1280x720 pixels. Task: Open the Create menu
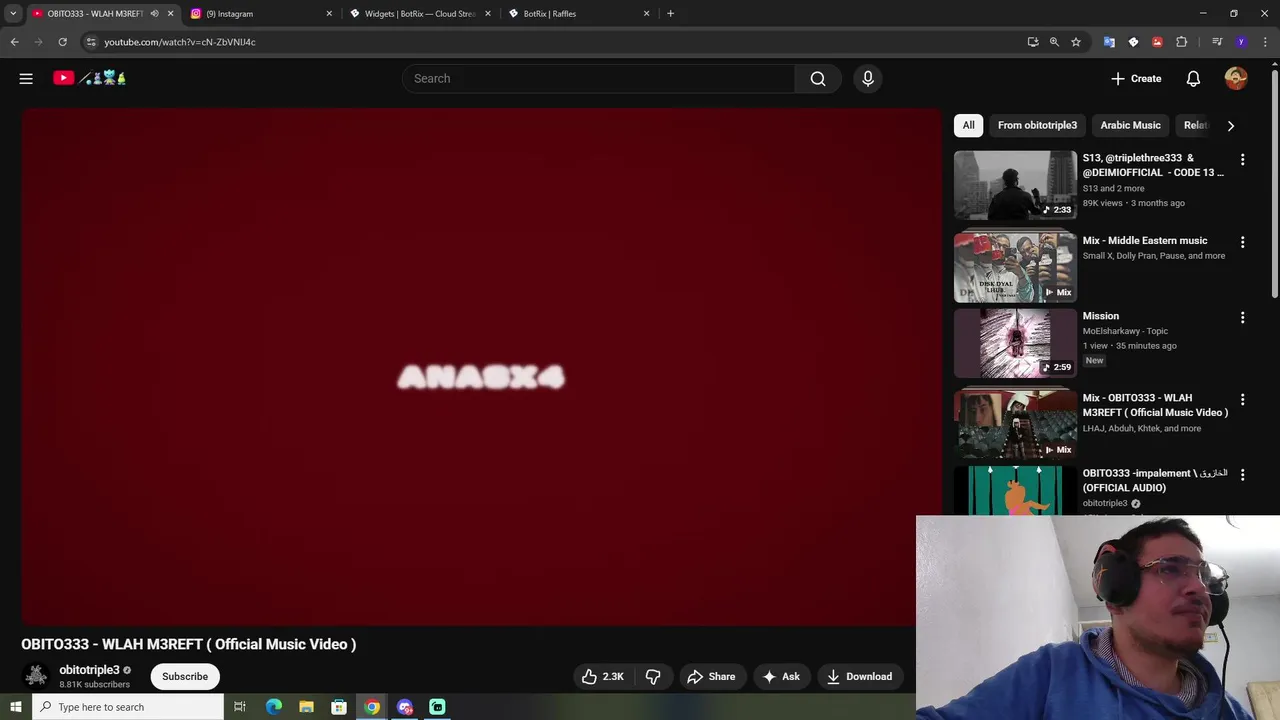tap(1136, 78)
